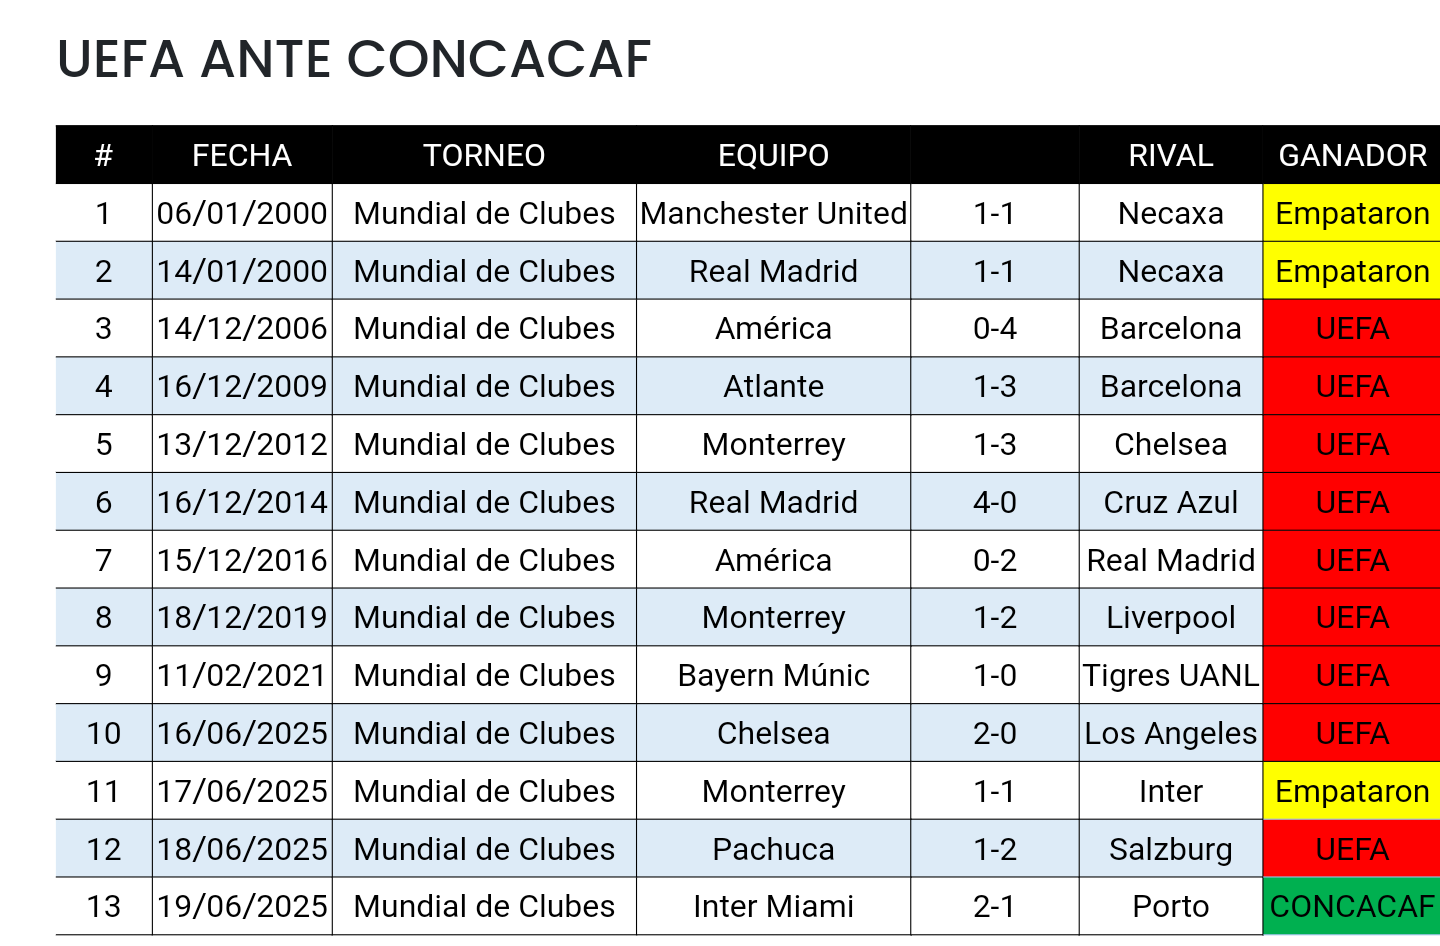The height and width of the screenshot is (946, 1440).
Task: Click the UEFA ANTE CONCACAF title
Action: (x=354, y=59)
